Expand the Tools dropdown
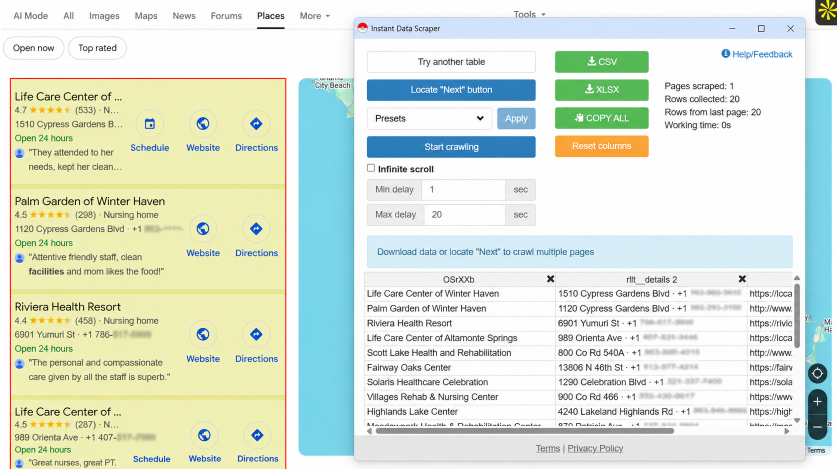The height and width of the screenshot is (469, 837). [x=530, y=14]
